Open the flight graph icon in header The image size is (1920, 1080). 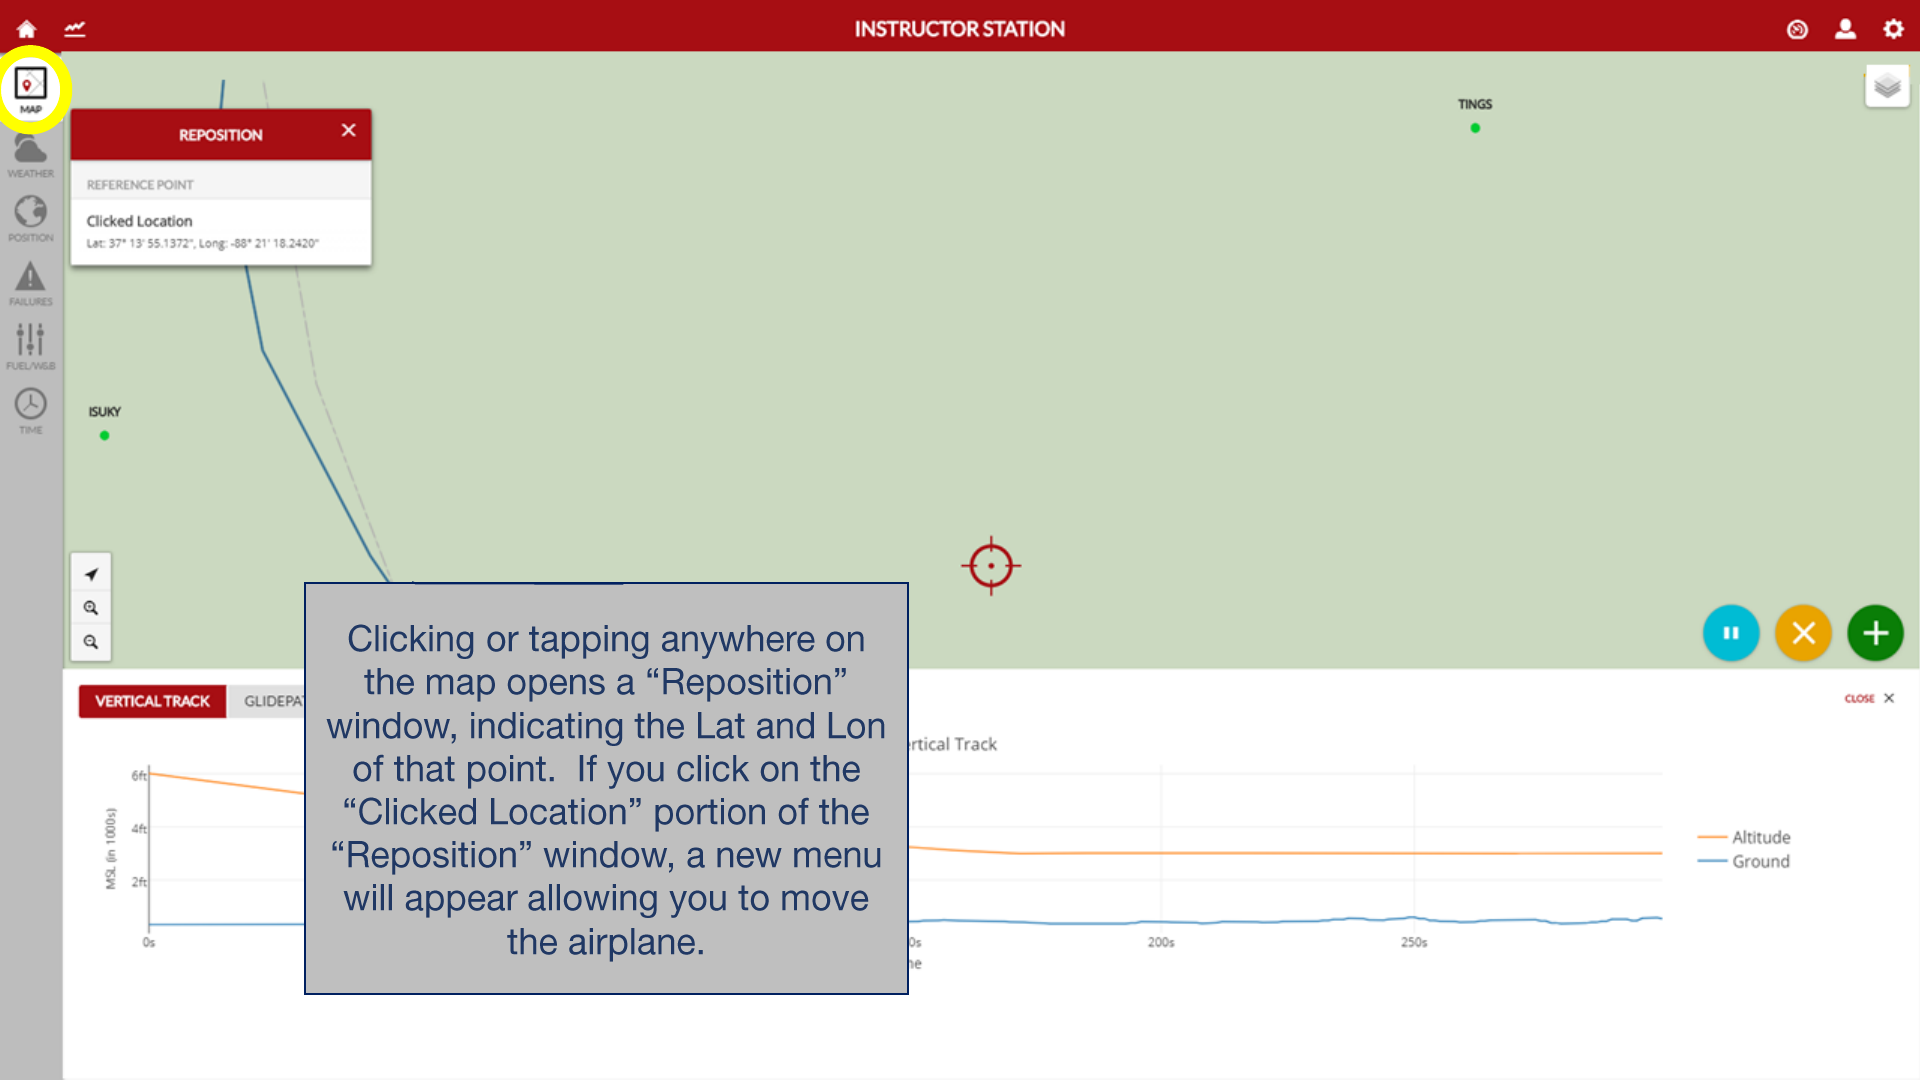[75, 29]
